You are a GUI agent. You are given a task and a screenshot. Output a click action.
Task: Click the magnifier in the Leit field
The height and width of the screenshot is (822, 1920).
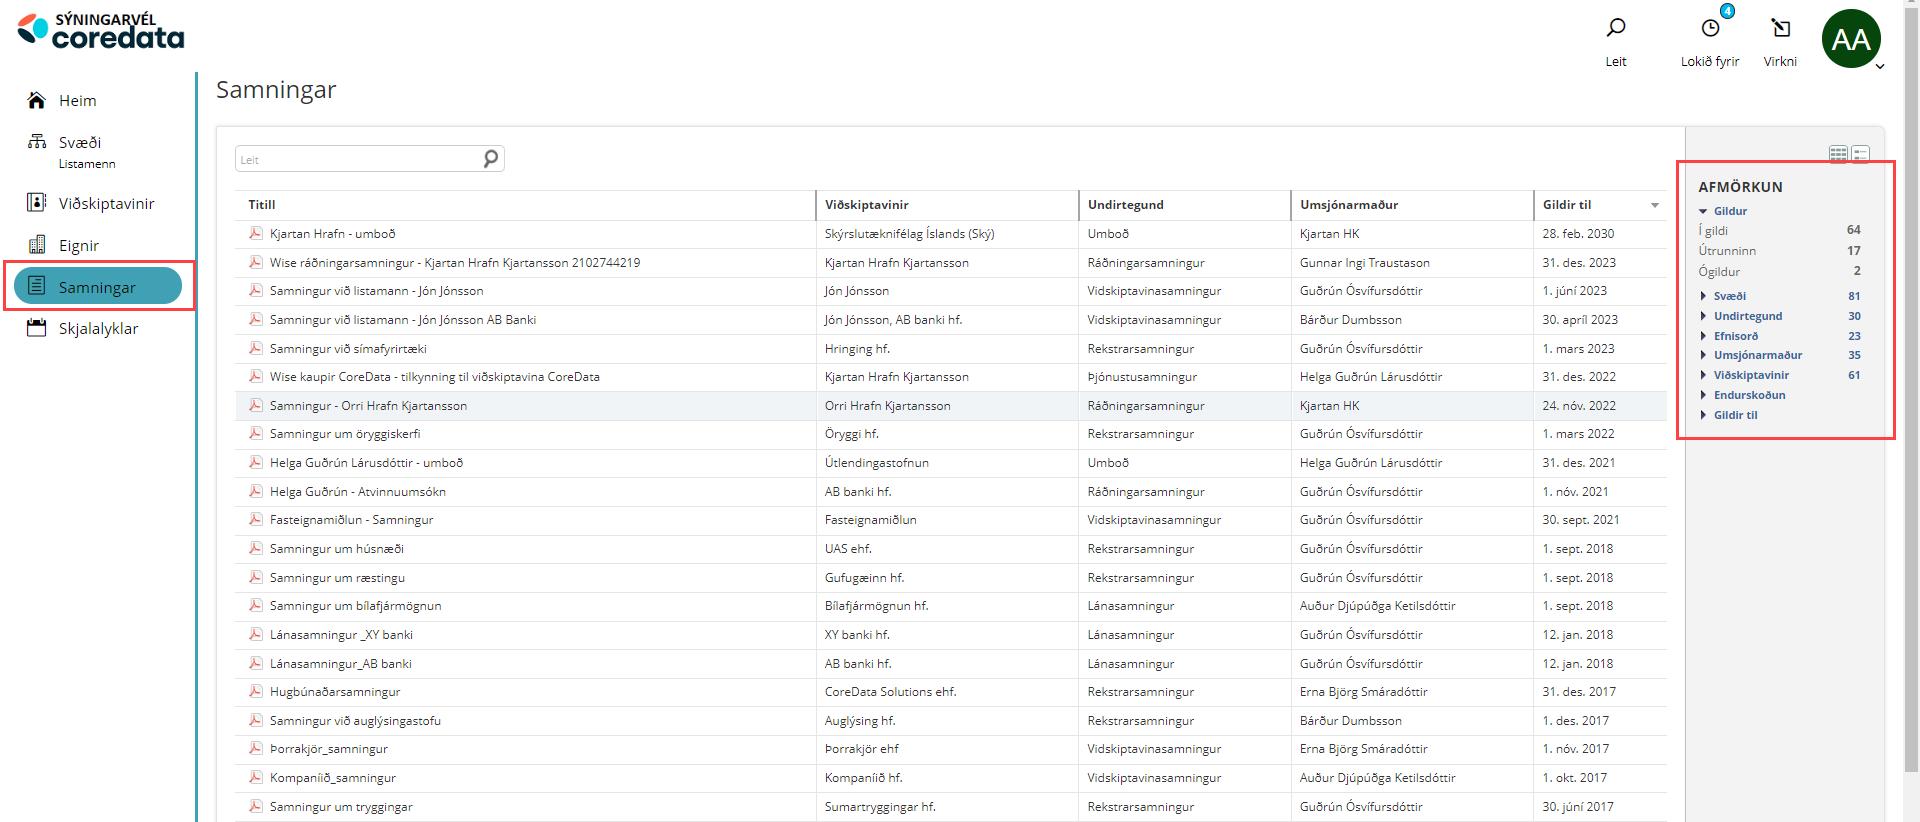pos(490,159)
